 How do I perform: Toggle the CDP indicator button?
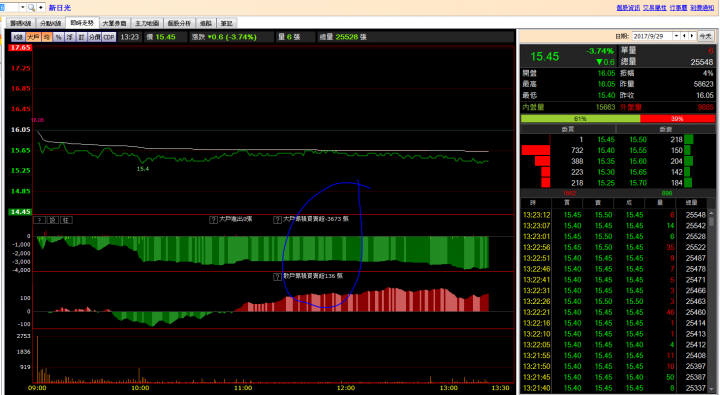click(109, 37)
